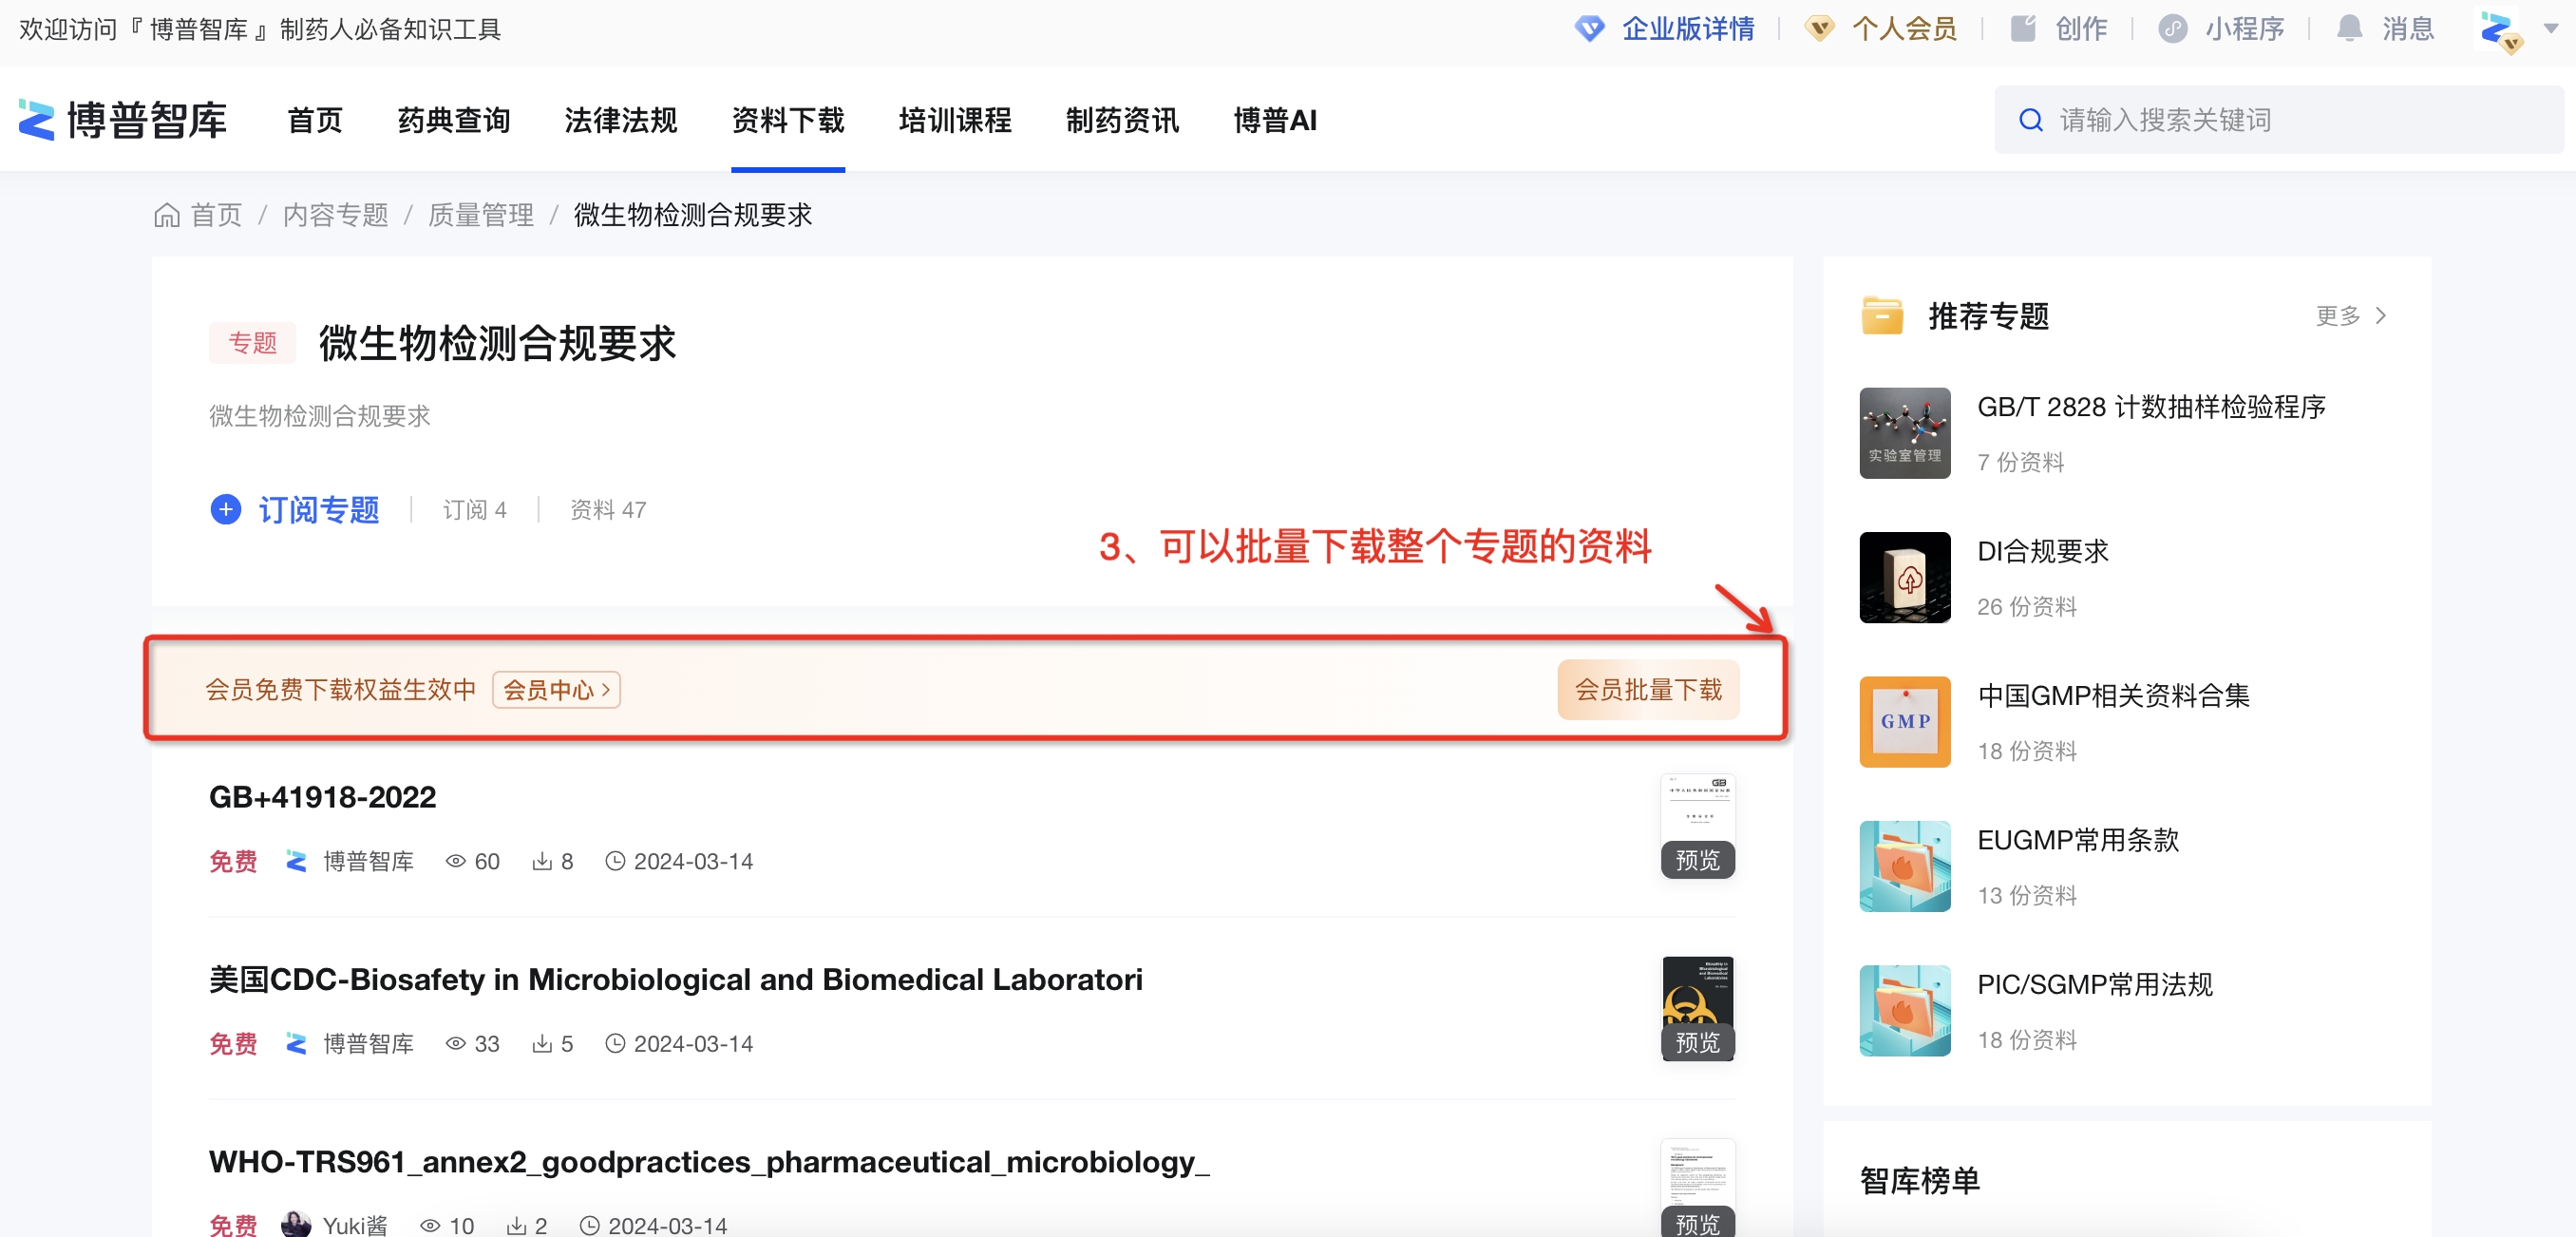Click the 创作 edit icon
Image resolution: width=2576 pixels, height=1237 pixels.
pyautogui.click(x=2023, y=28)
